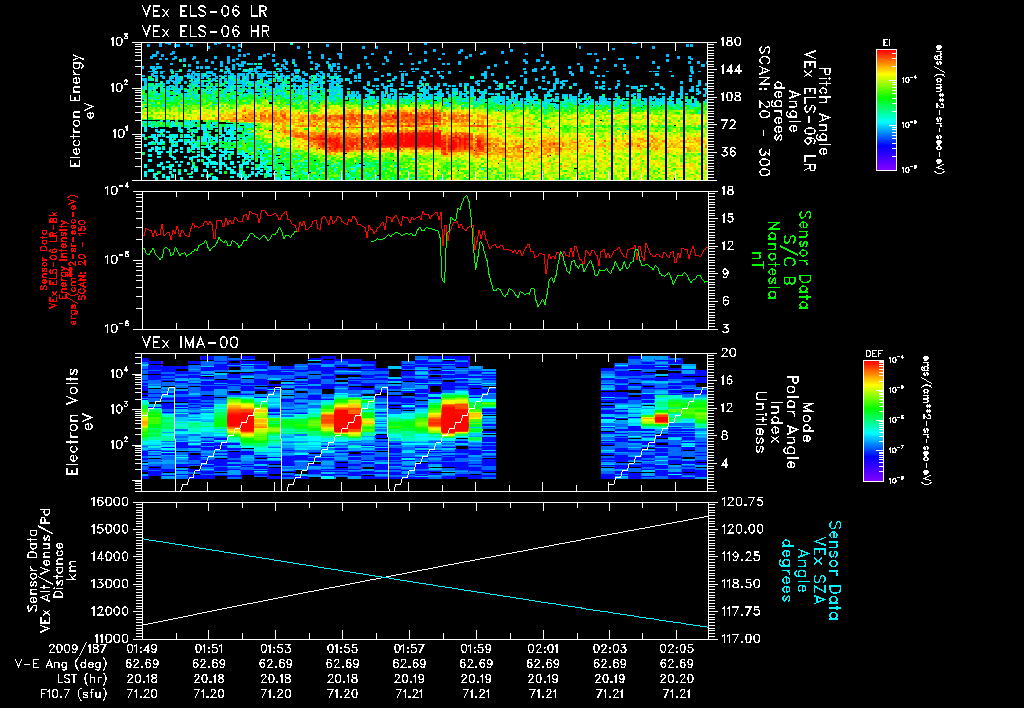Viewport: 1024px width, 708px height.
Task: Click the 13000 km altitude tick
Action: (110, 584)
